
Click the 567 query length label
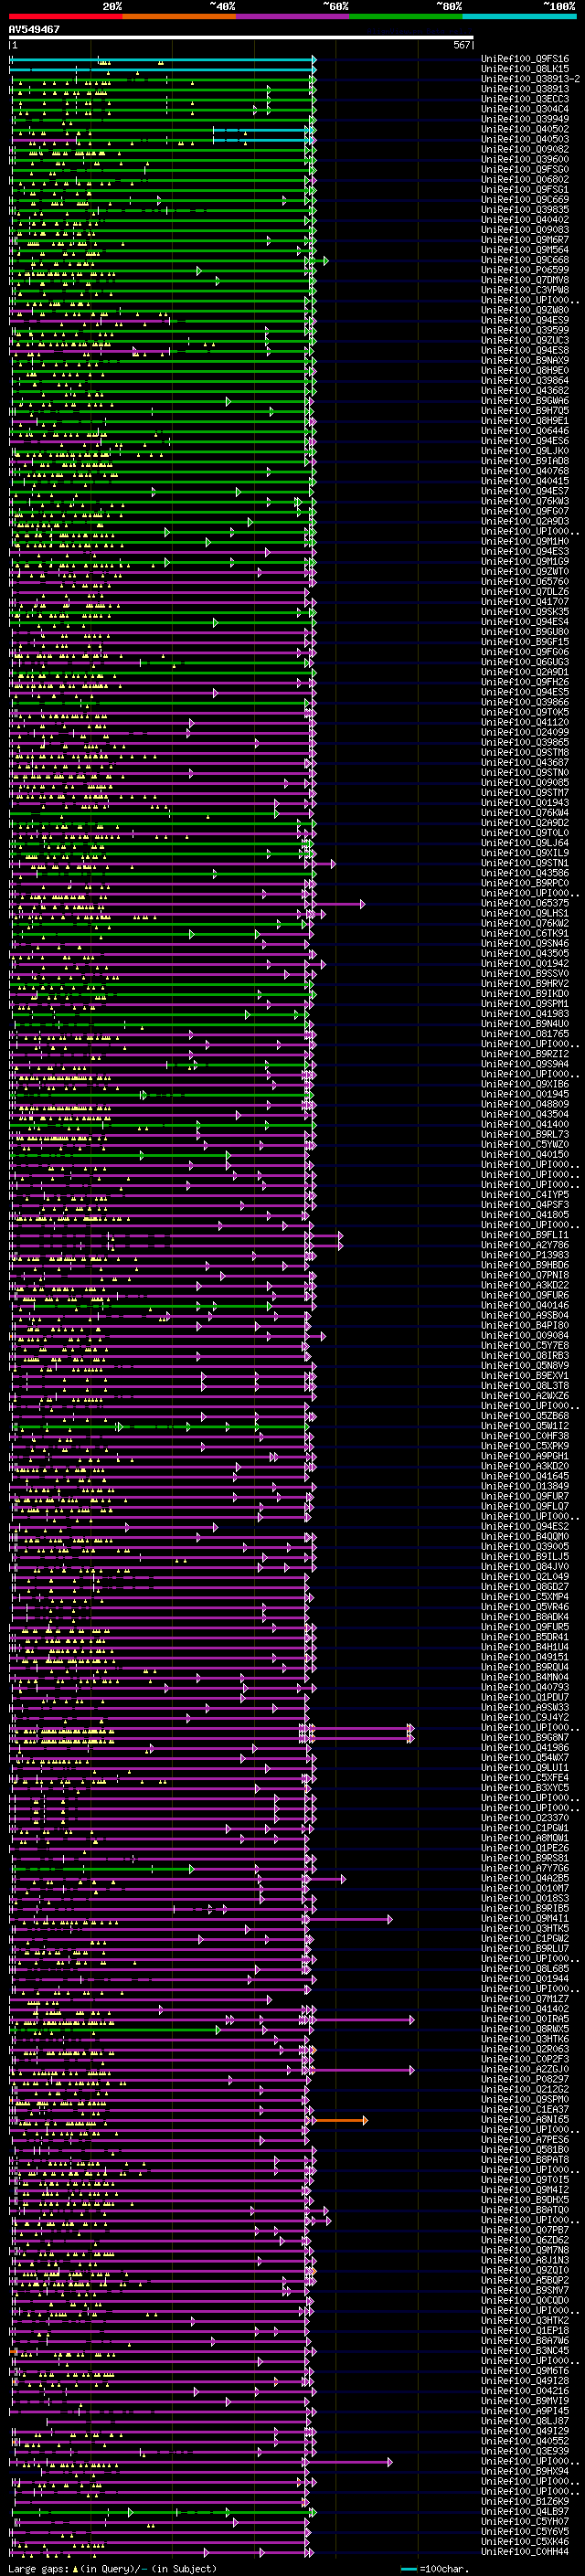(x=461, y=45)
